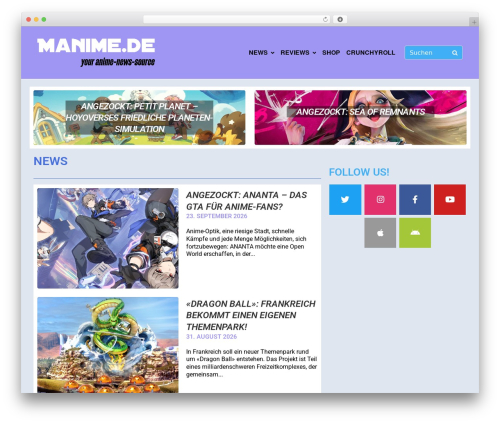Open the ANANTA article thumbnail

pyautogui.click(x=108, y=238)
